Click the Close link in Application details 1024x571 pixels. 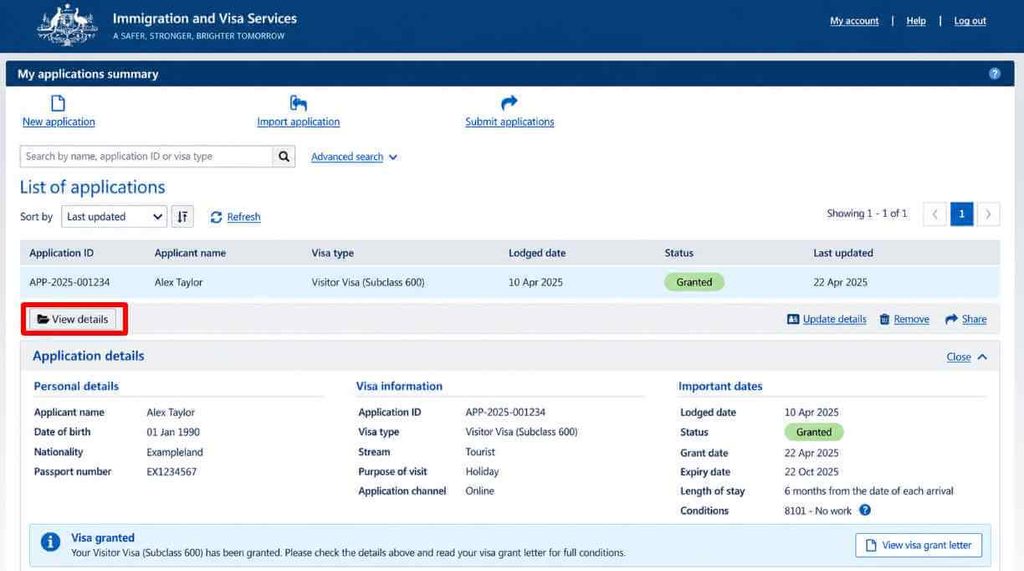(958, 357)
